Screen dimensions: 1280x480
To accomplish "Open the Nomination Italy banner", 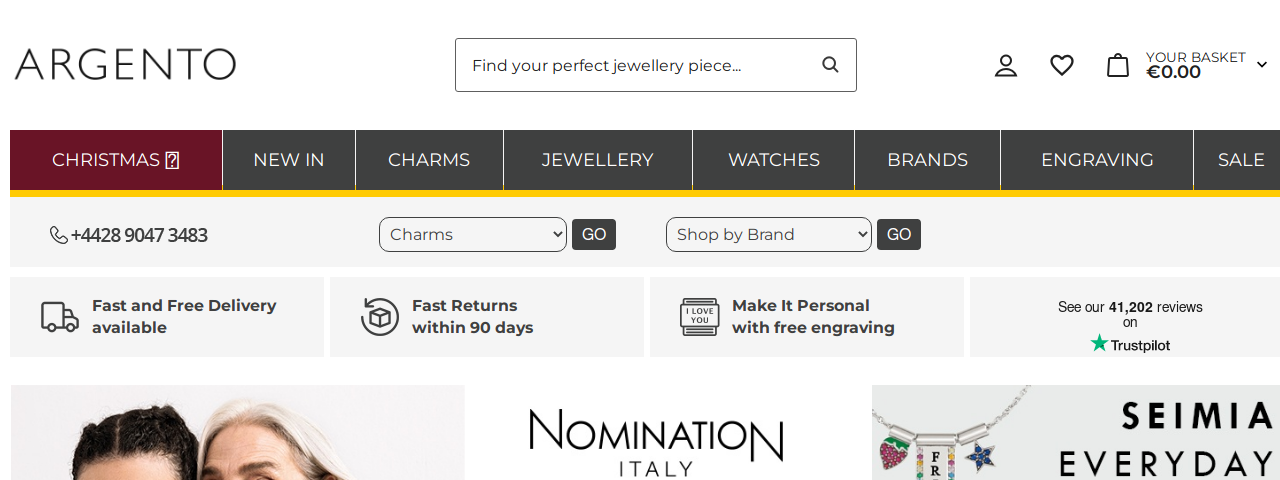I will [x=656, y=442].
